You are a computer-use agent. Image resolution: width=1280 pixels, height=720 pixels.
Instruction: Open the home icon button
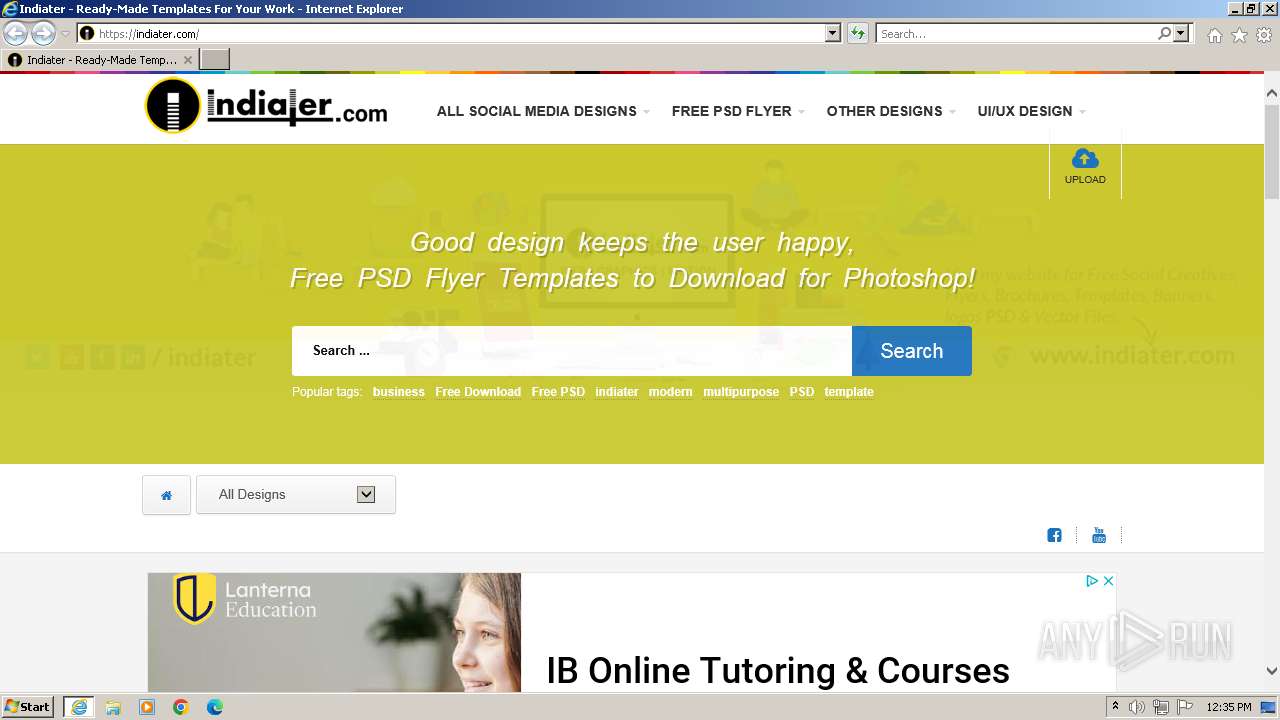166,495
